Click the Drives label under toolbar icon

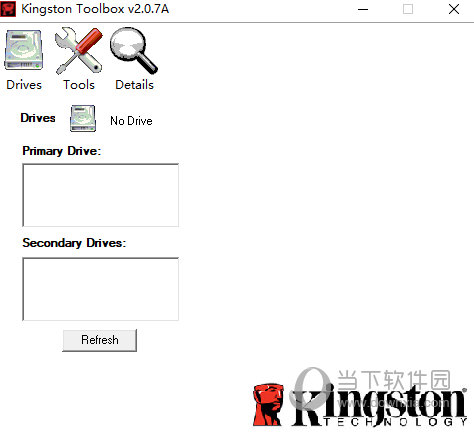[24, 85]
